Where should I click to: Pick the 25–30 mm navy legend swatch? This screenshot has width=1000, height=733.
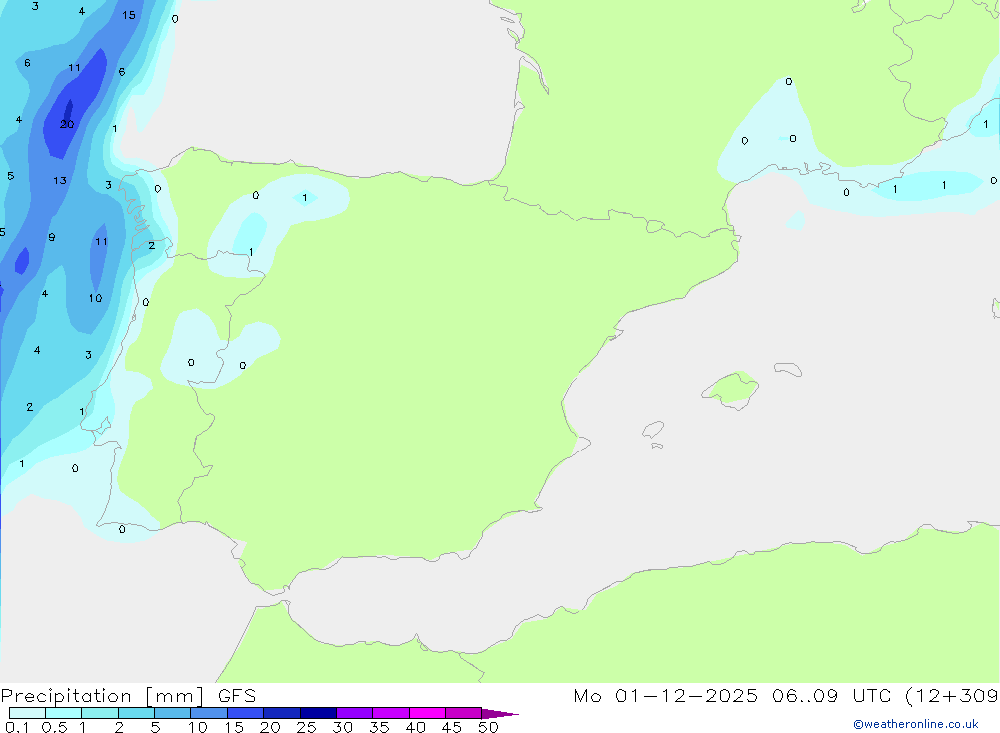318,713
